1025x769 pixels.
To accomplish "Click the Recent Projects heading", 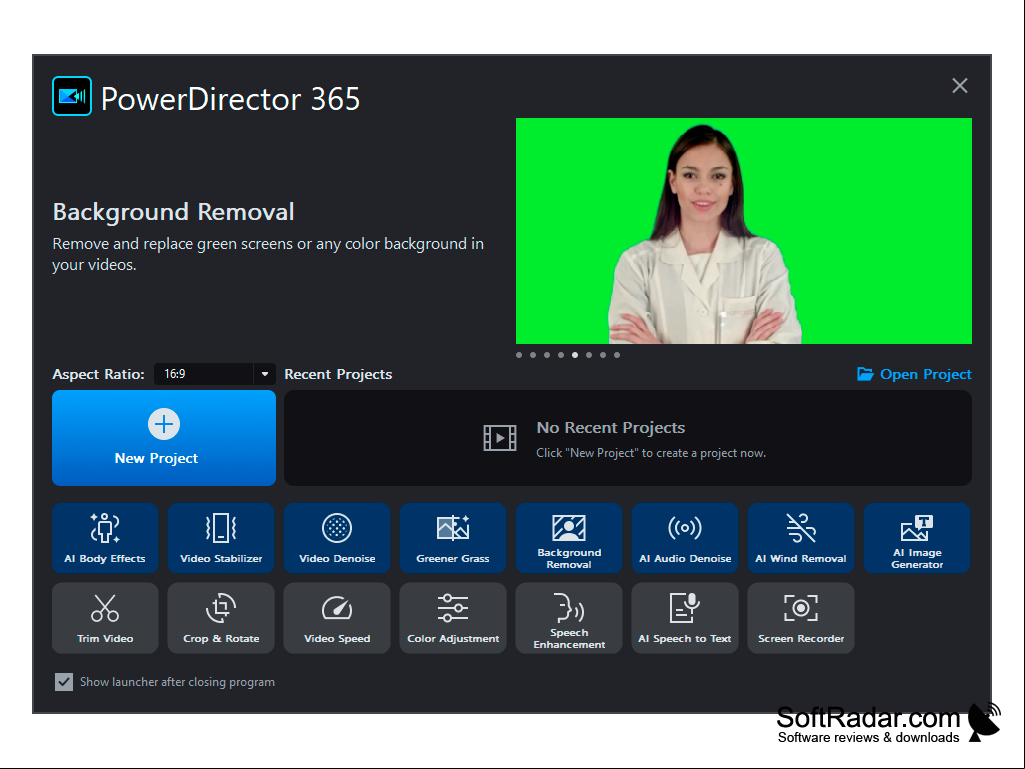I will (338, 374).
